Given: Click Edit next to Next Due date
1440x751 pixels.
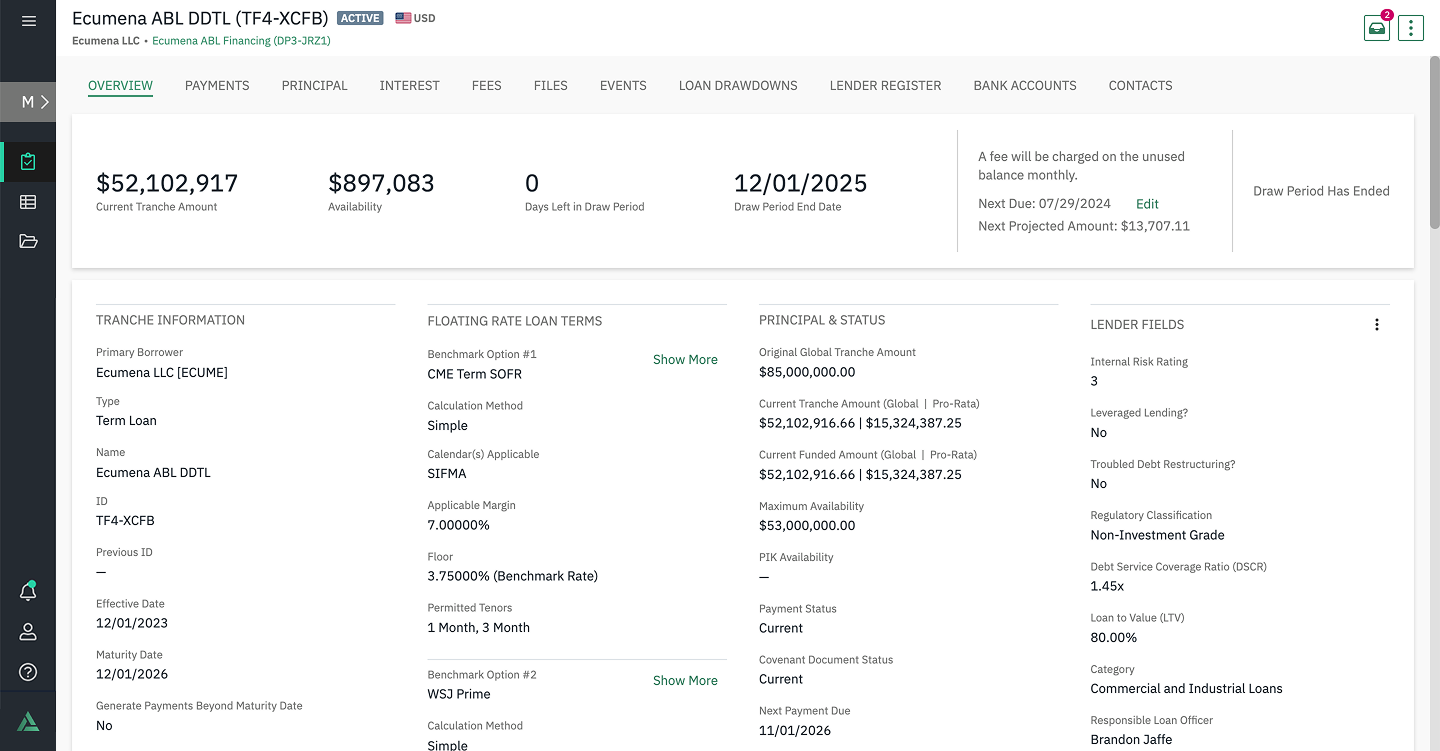Looking at the screenshot, I should click(x=1147, y=204).
